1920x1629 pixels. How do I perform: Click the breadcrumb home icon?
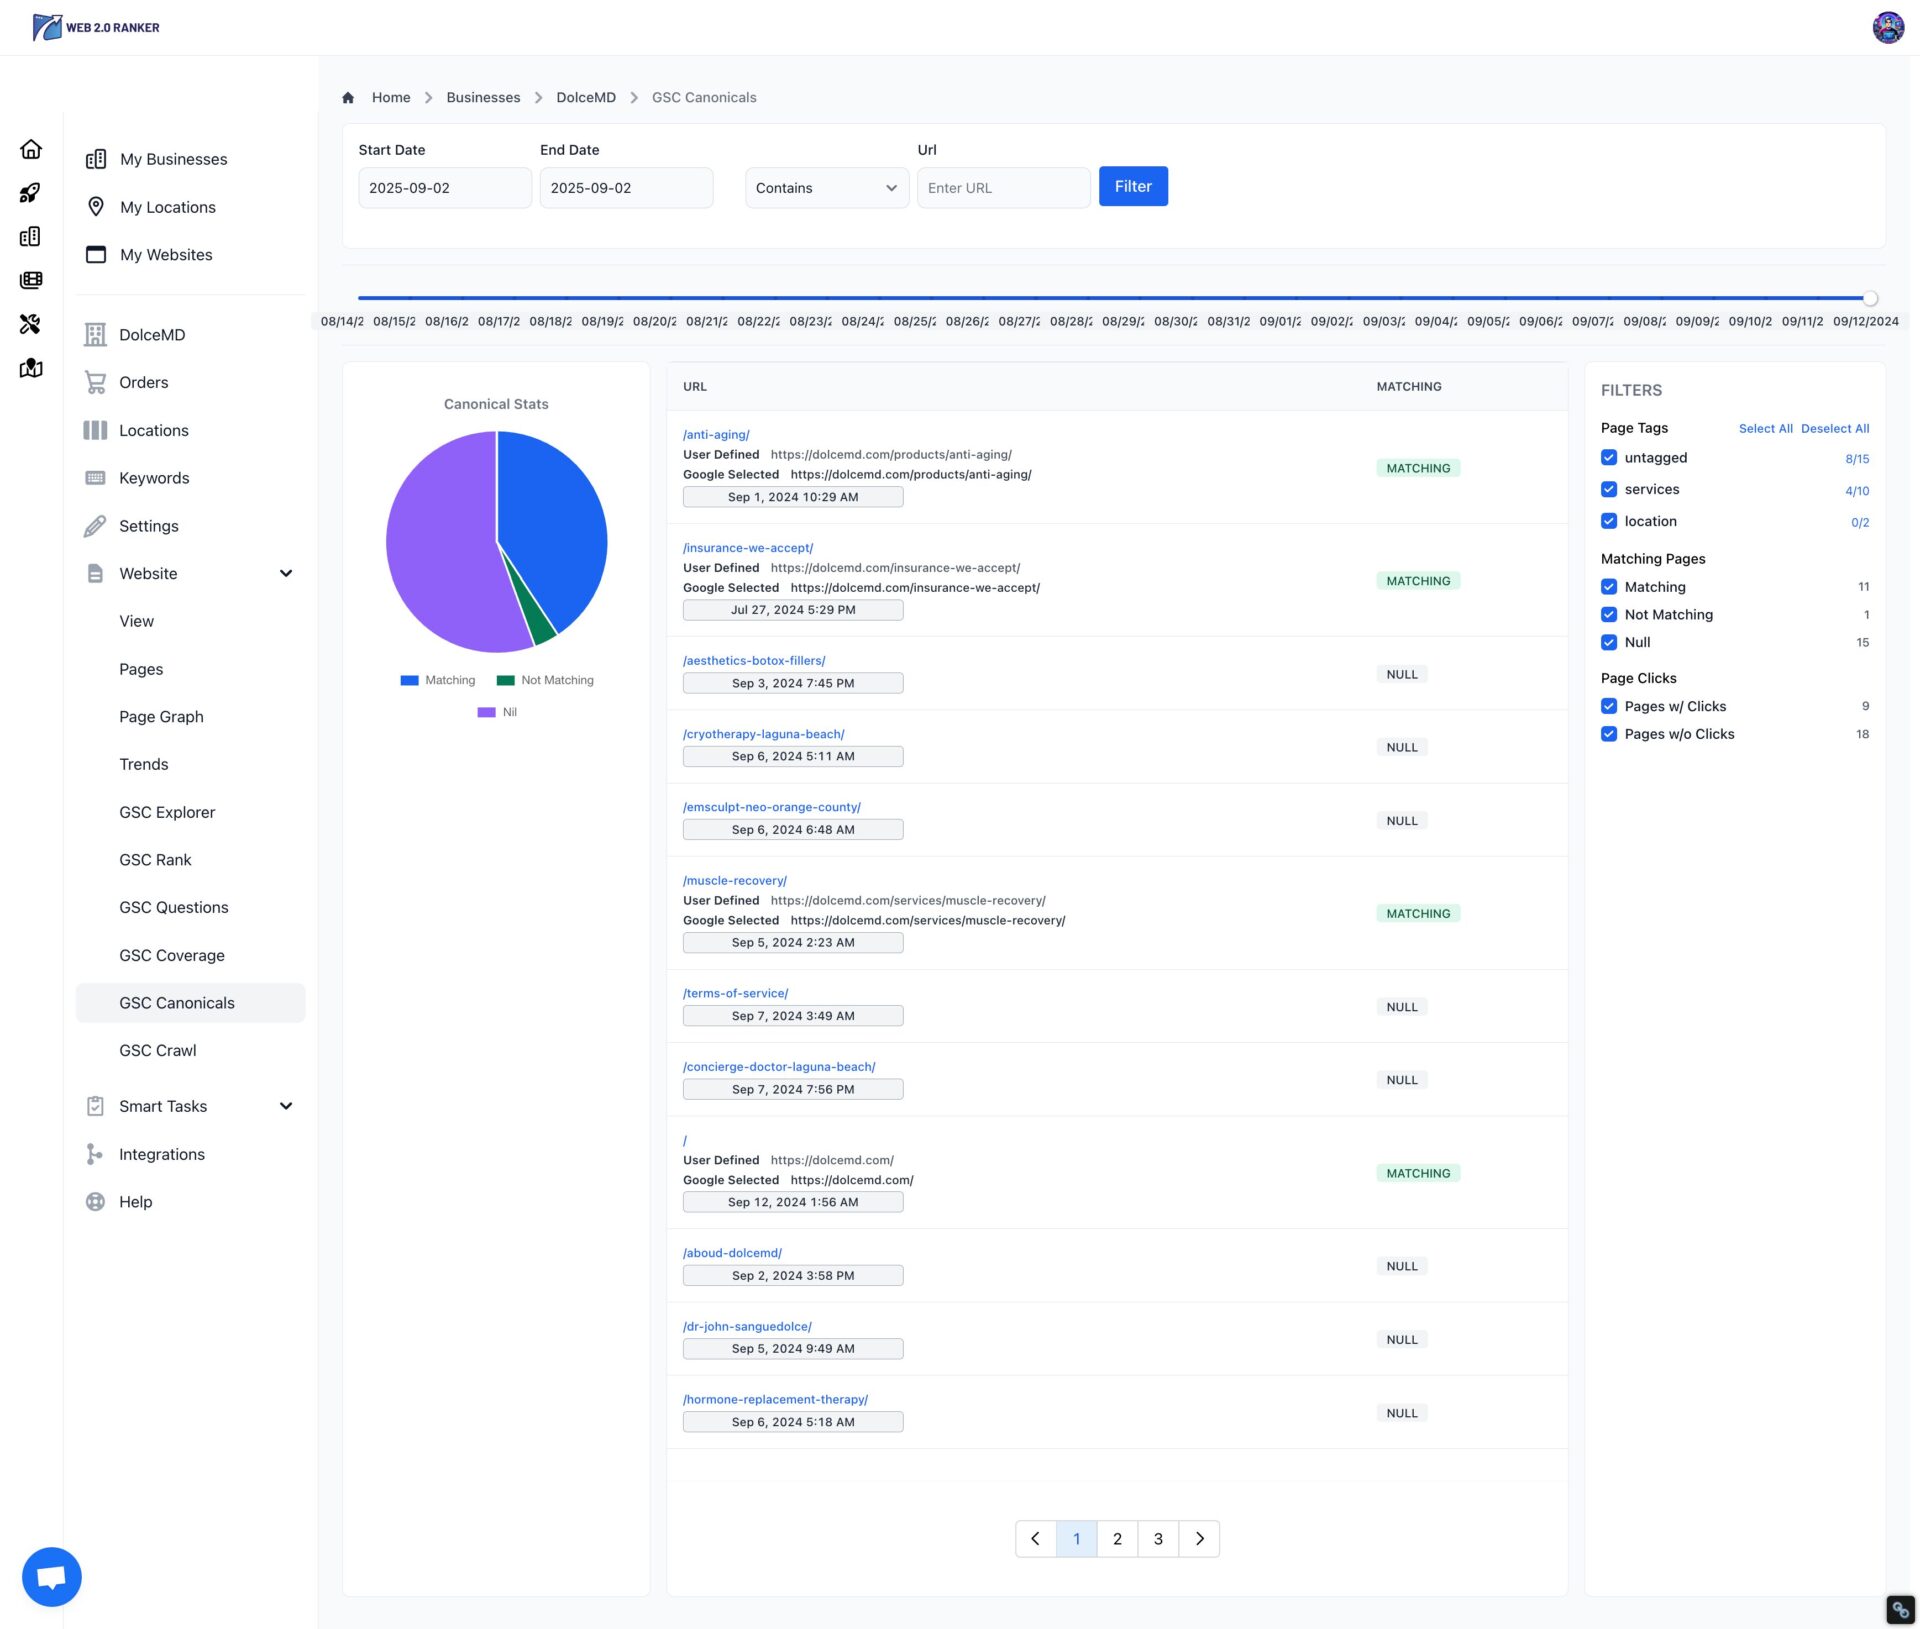(348, 98)
